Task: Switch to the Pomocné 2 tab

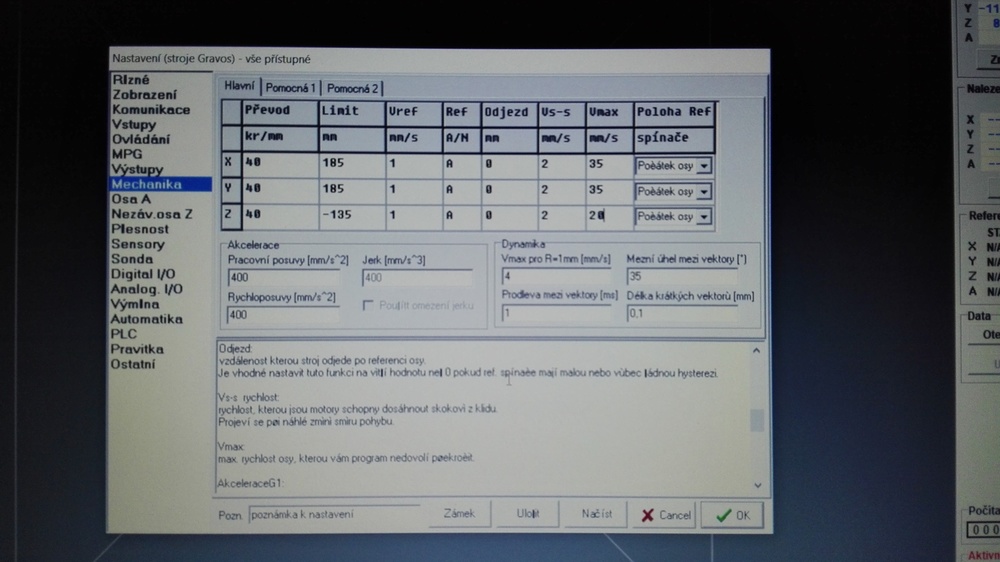Action: click(353, 88)
